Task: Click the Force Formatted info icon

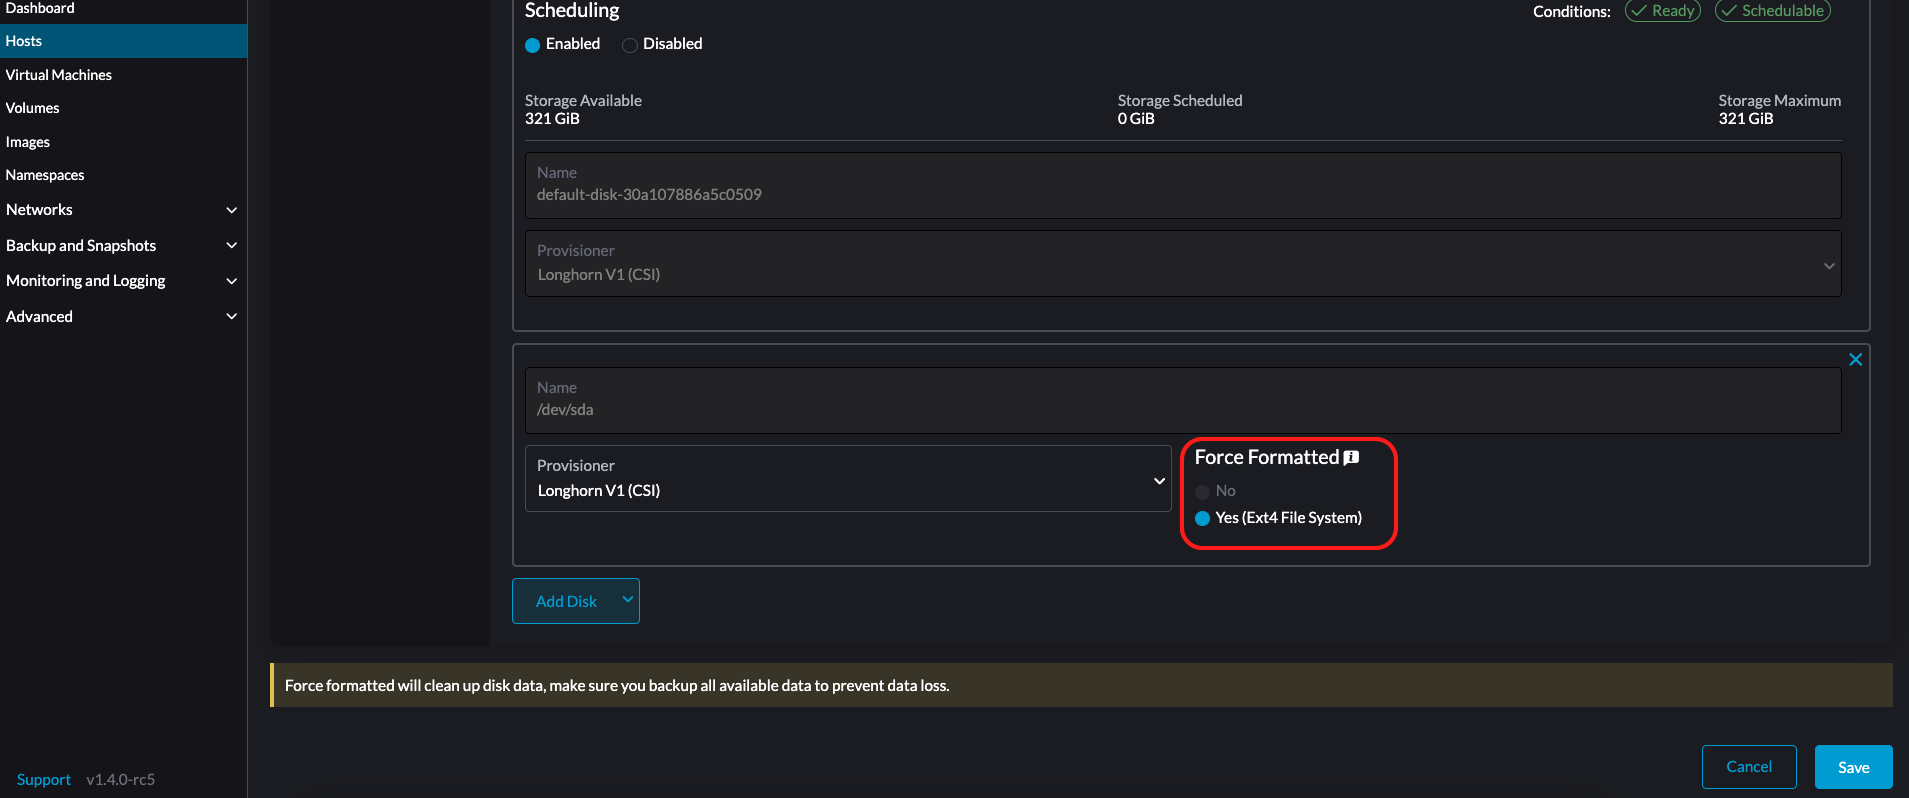Action: pos(1351,458)
